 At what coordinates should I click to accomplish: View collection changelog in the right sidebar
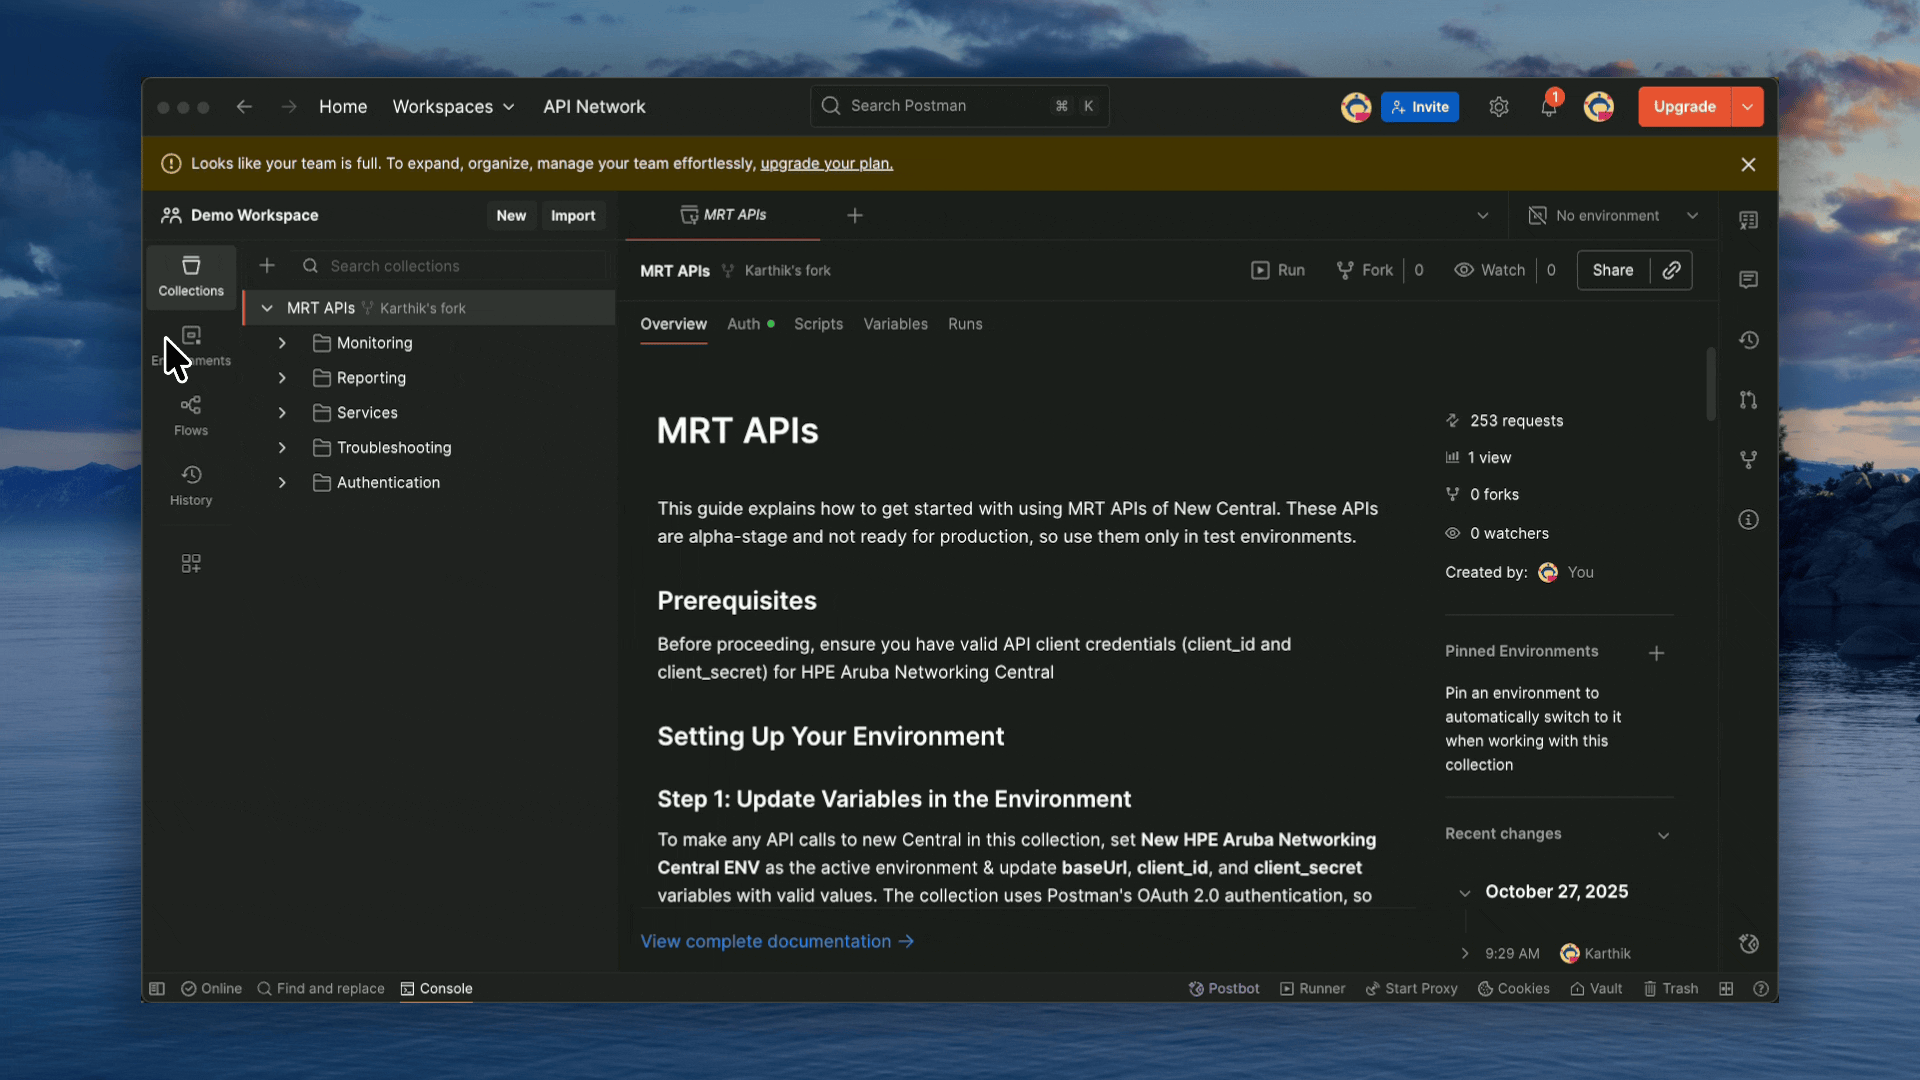click(x=1750, y=340)
